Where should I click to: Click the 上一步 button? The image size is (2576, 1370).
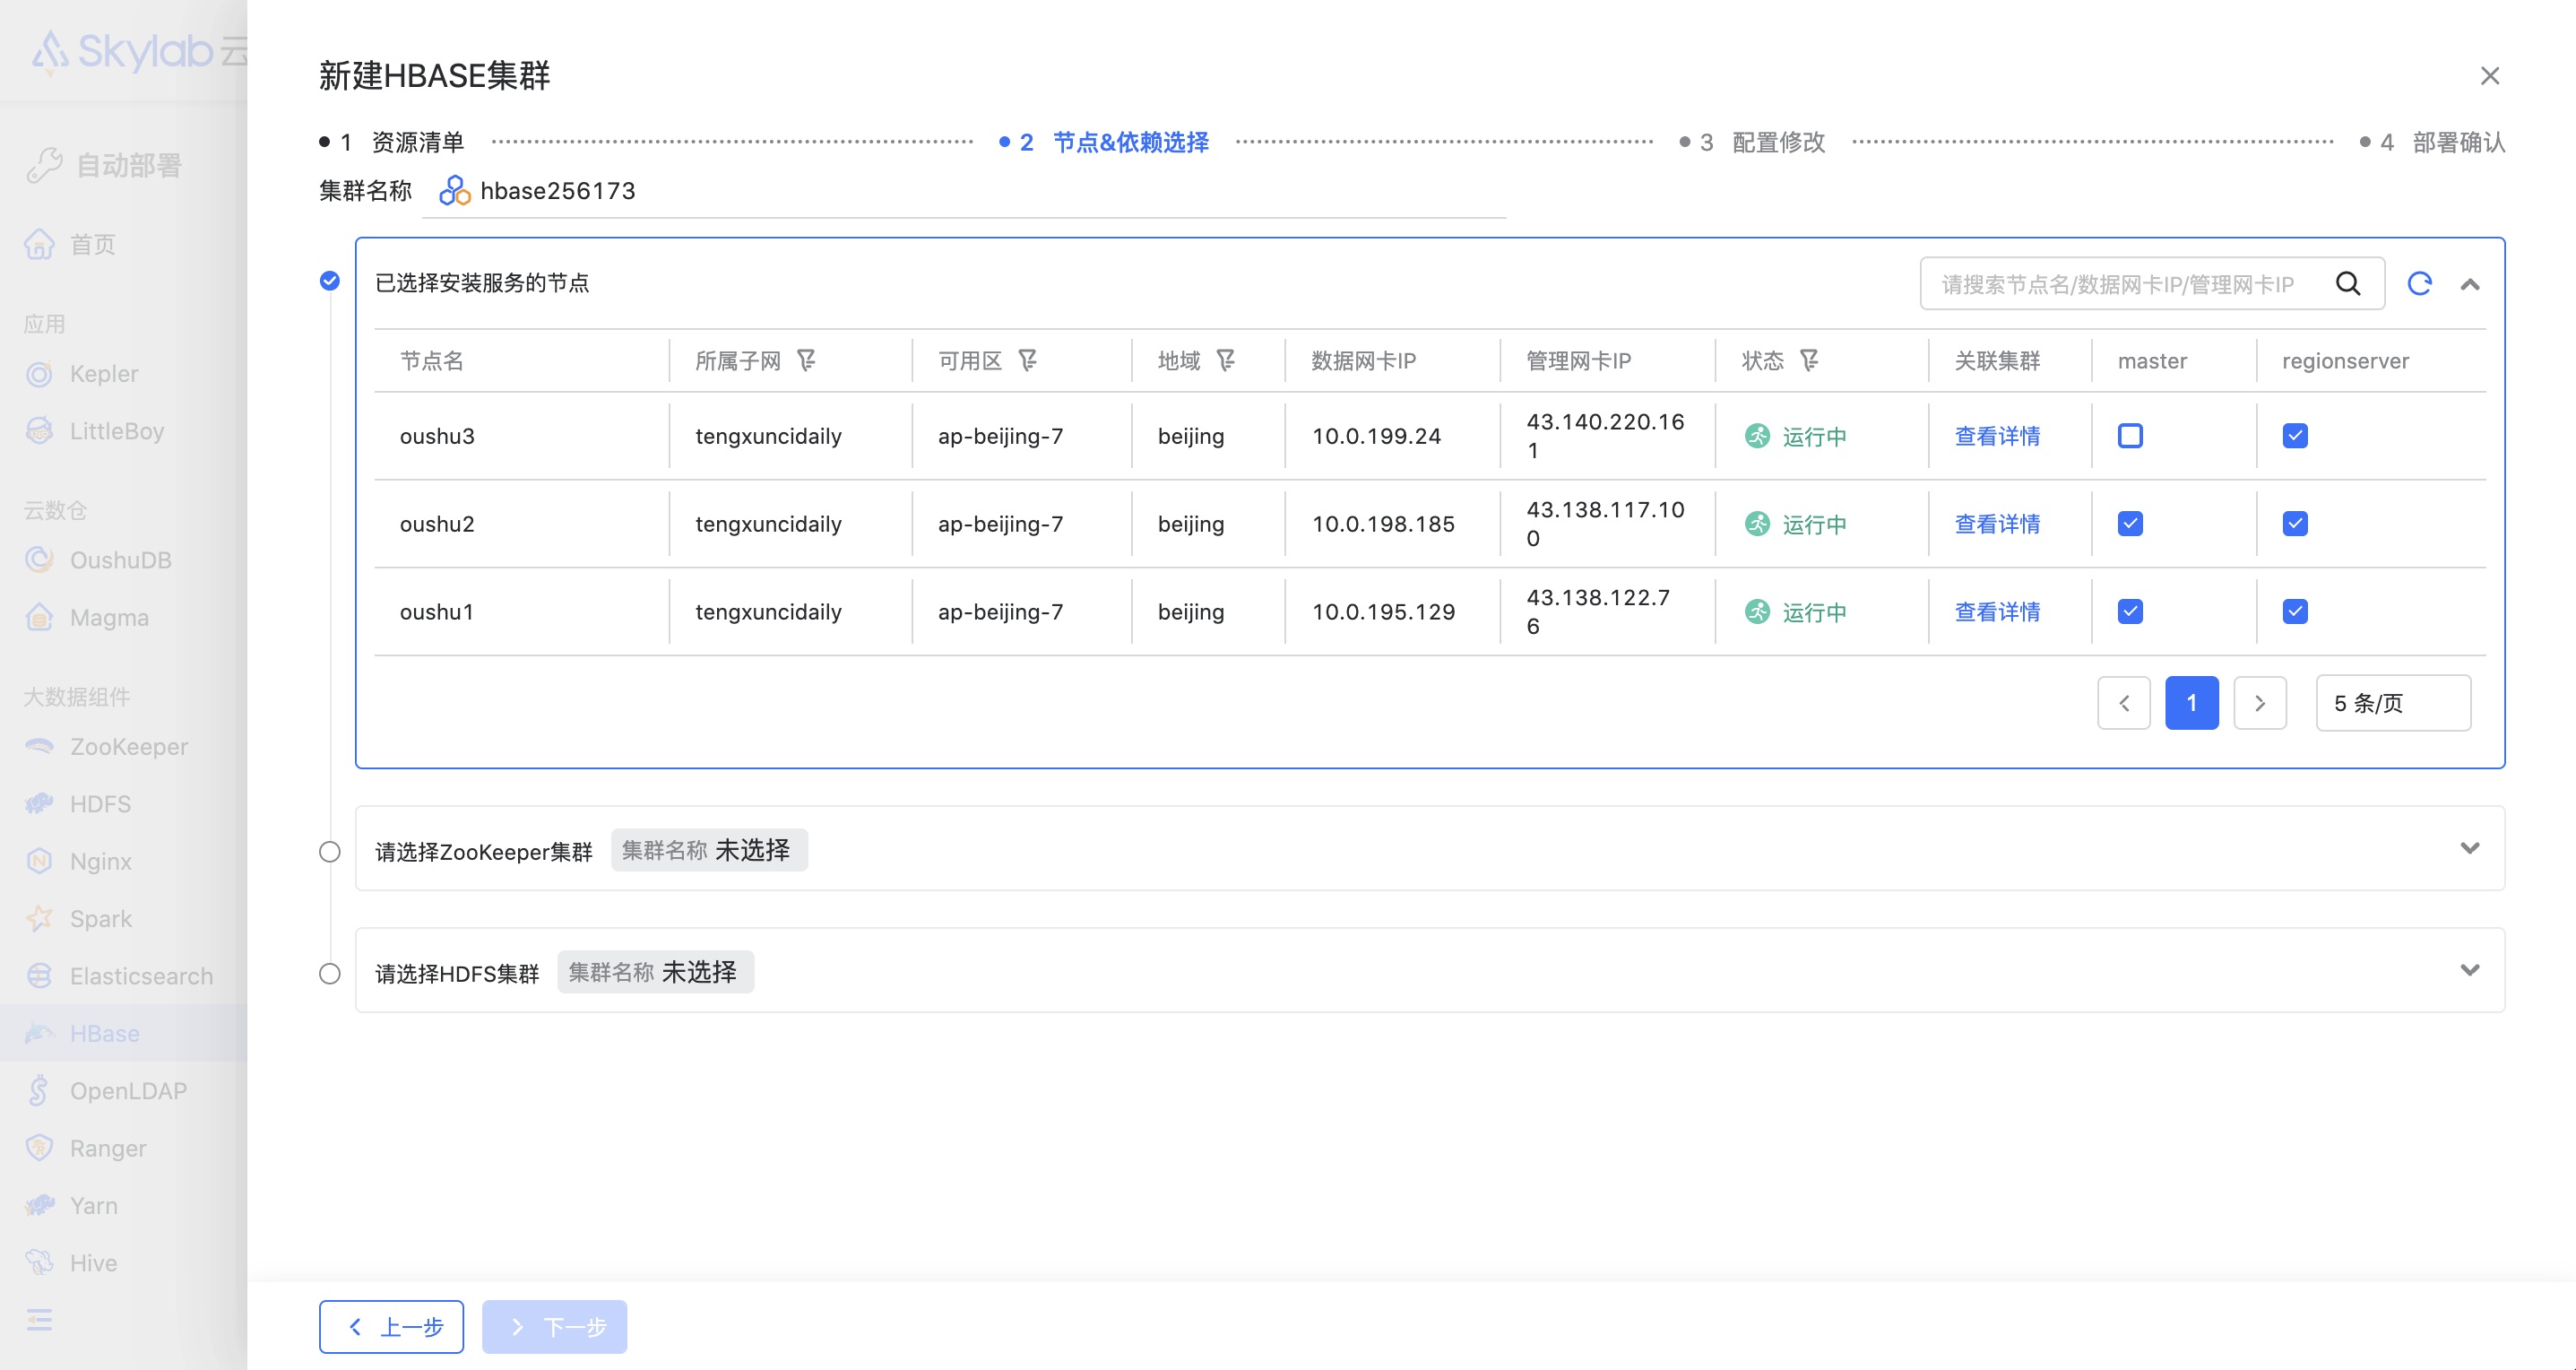[x=392, y=1327]
